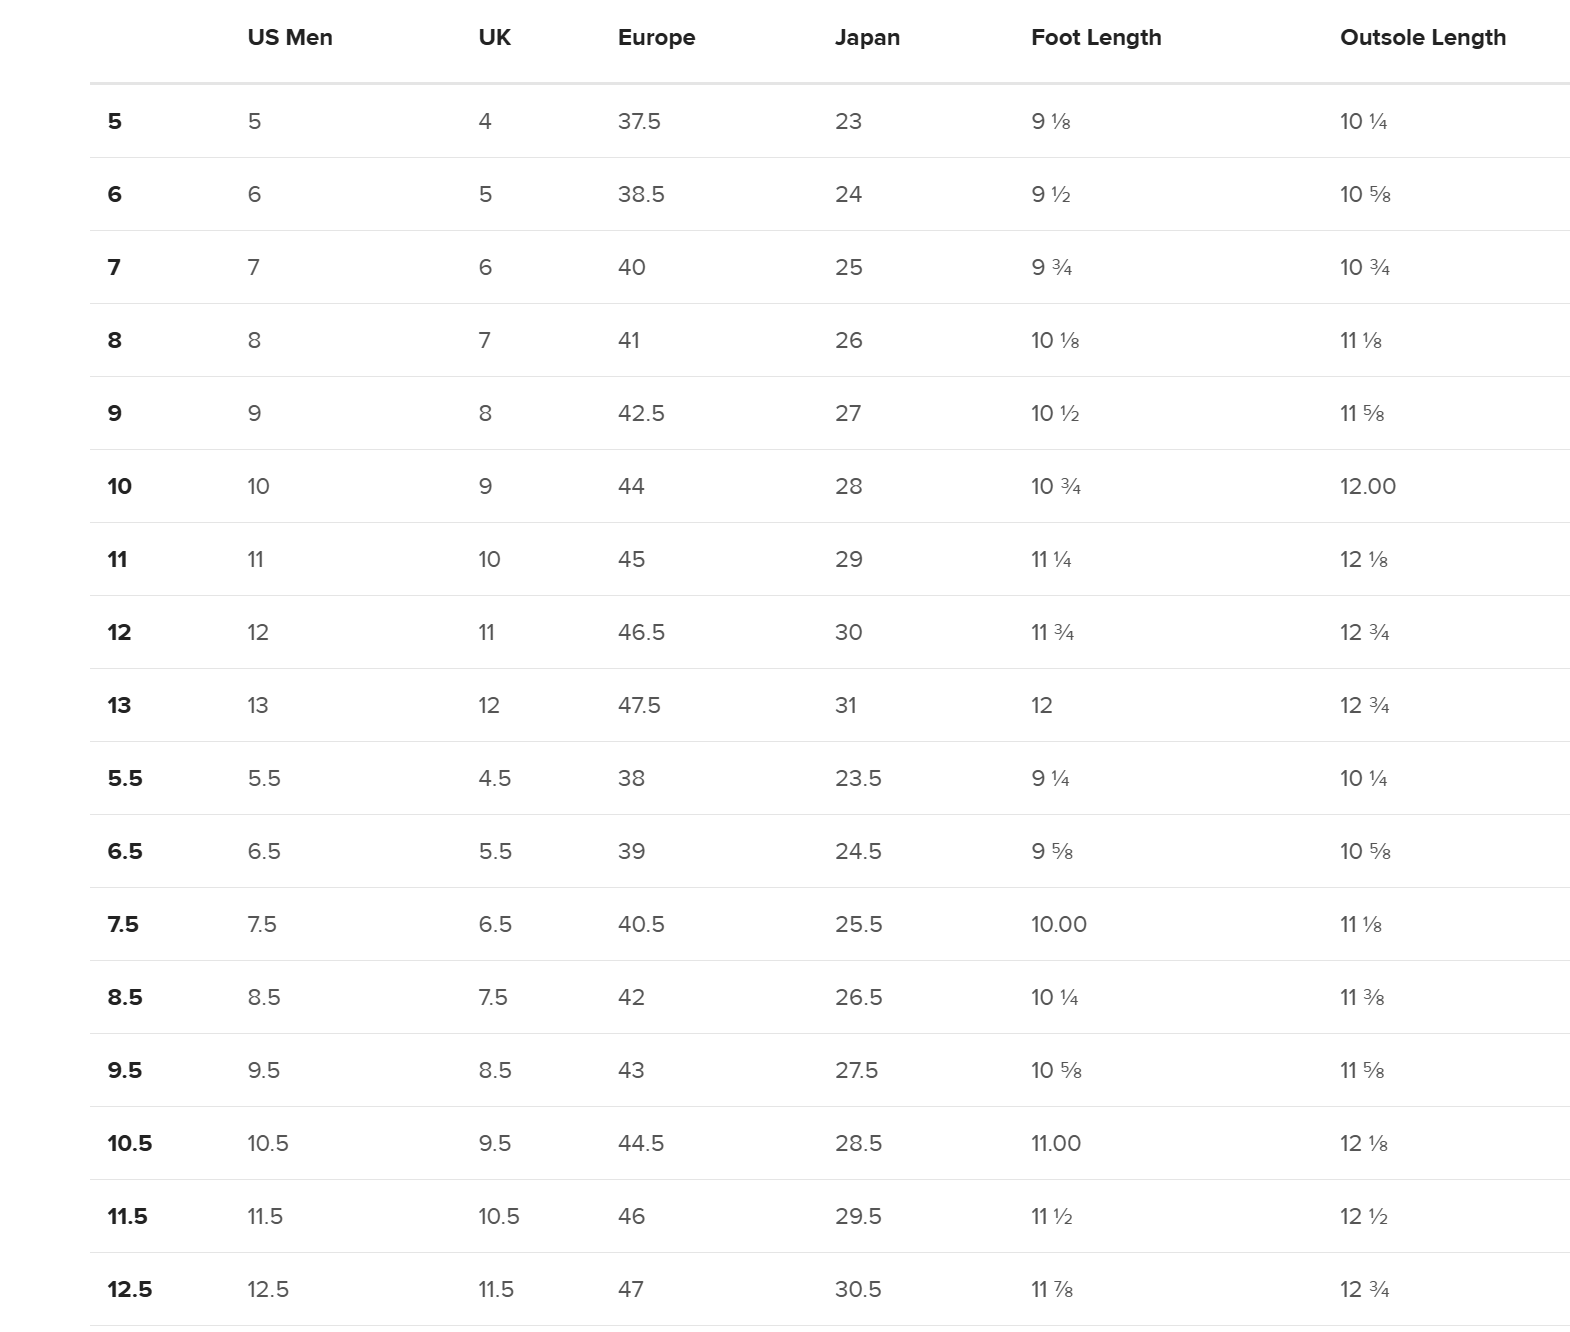Click the Europe column header
The height and width of the screenshot is (1332, 1570).
pos(656,38)
